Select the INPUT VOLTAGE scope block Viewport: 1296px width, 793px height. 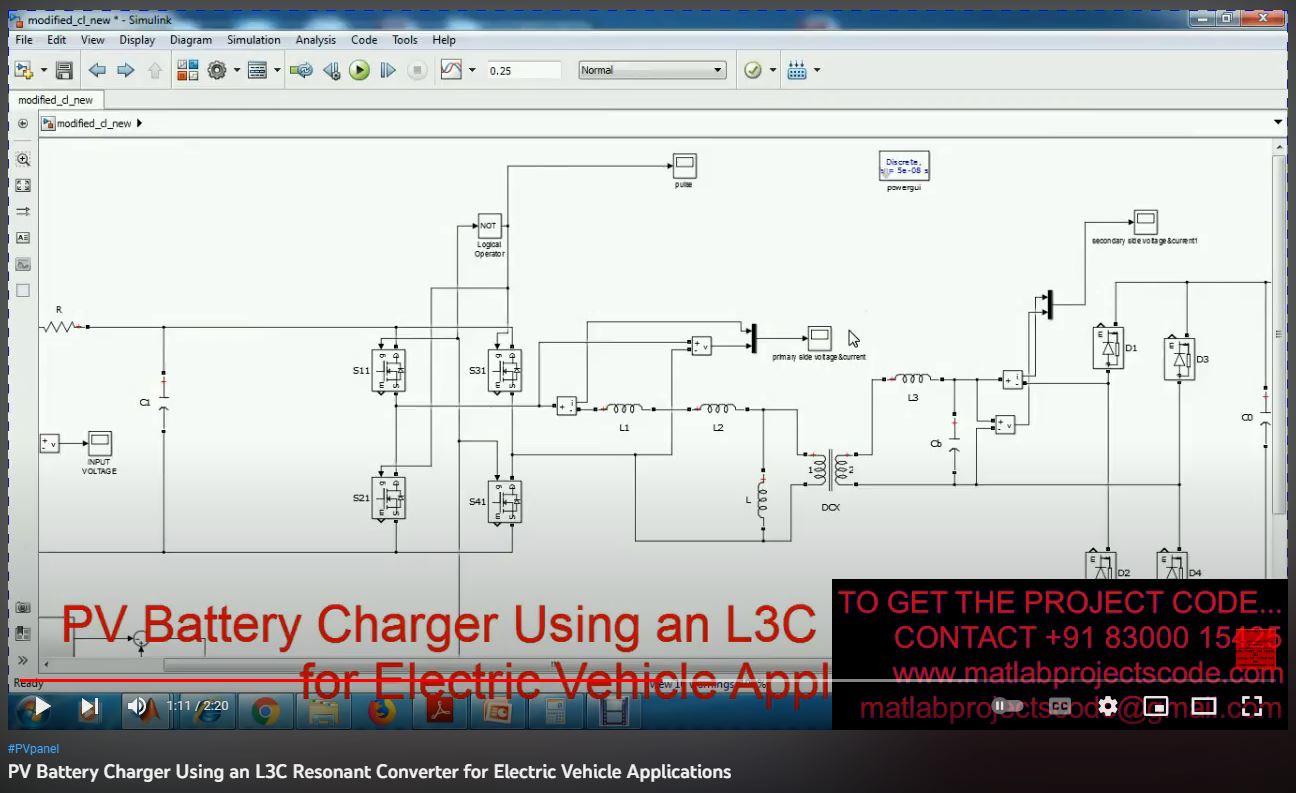pyautogui.click(x=99, y=443)
